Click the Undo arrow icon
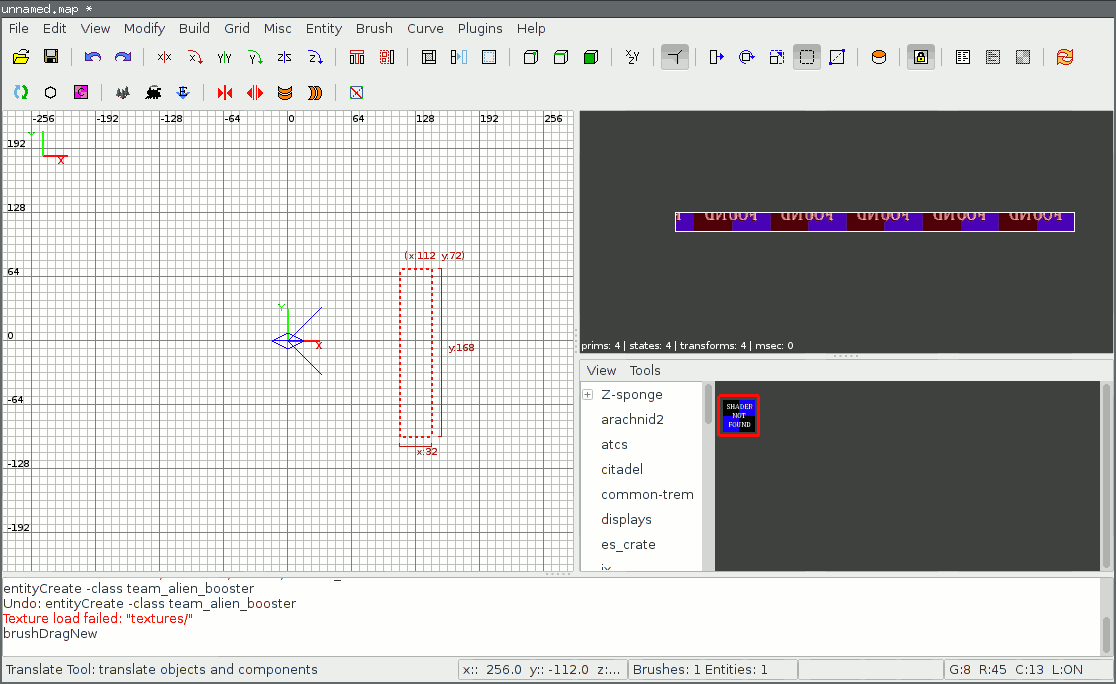Image resolution: width=1116 pixels, height=684 pixels. tap(93, 57)
